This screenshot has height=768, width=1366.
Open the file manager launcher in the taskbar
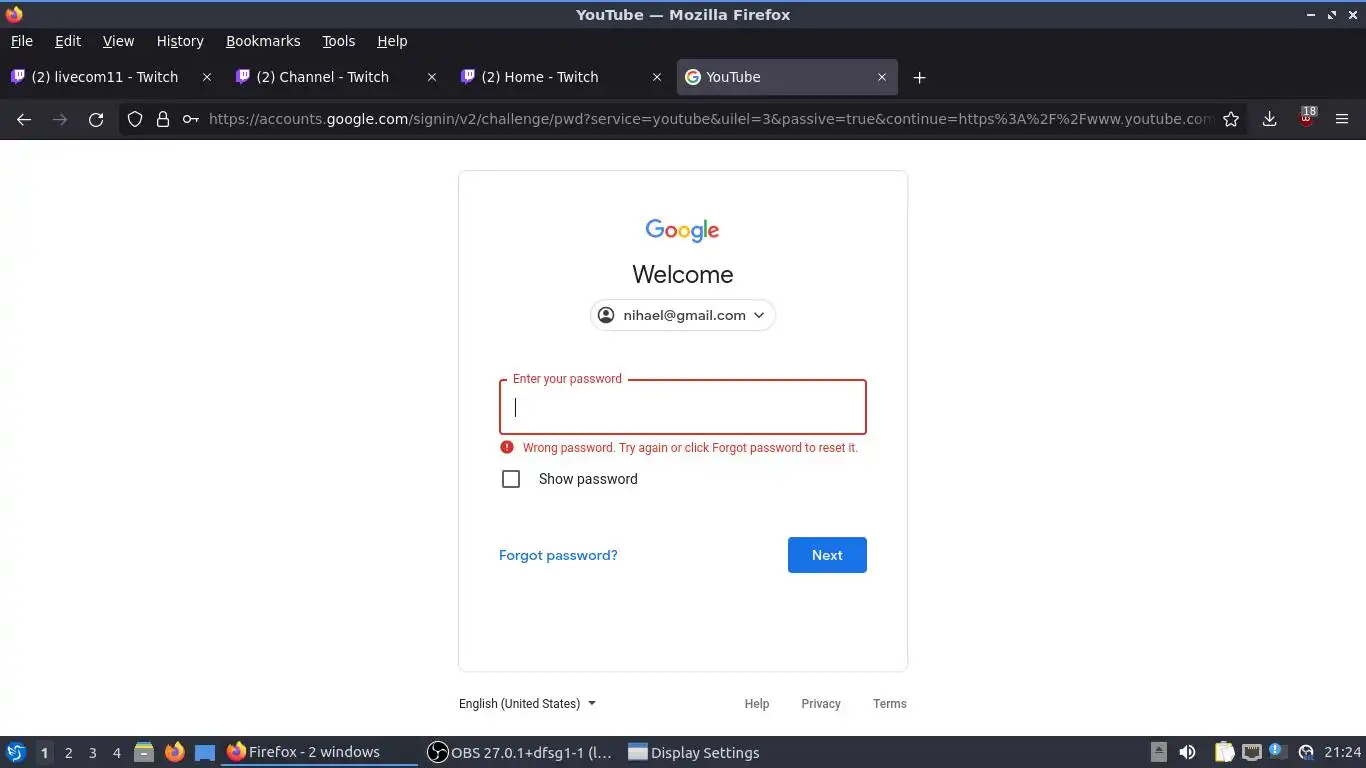point(144,752)
